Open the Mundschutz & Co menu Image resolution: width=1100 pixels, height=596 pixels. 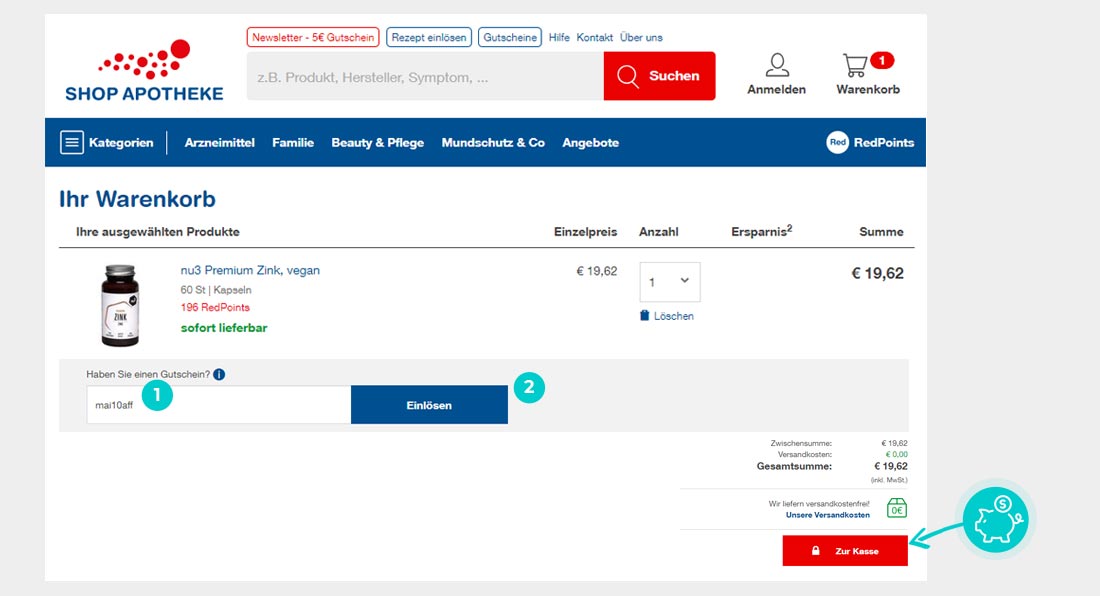pos(493,142)
